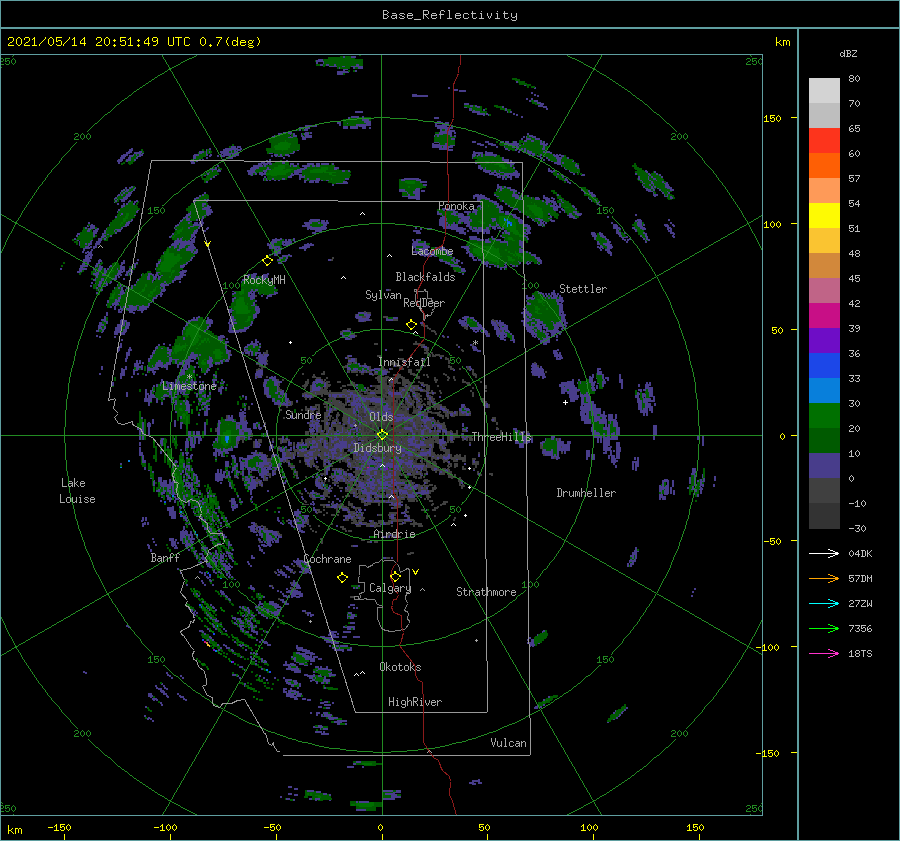Image resolution: width=900 pixels, height=841 pixels.
Task: Click the Banff label
Action: point(165,557)
